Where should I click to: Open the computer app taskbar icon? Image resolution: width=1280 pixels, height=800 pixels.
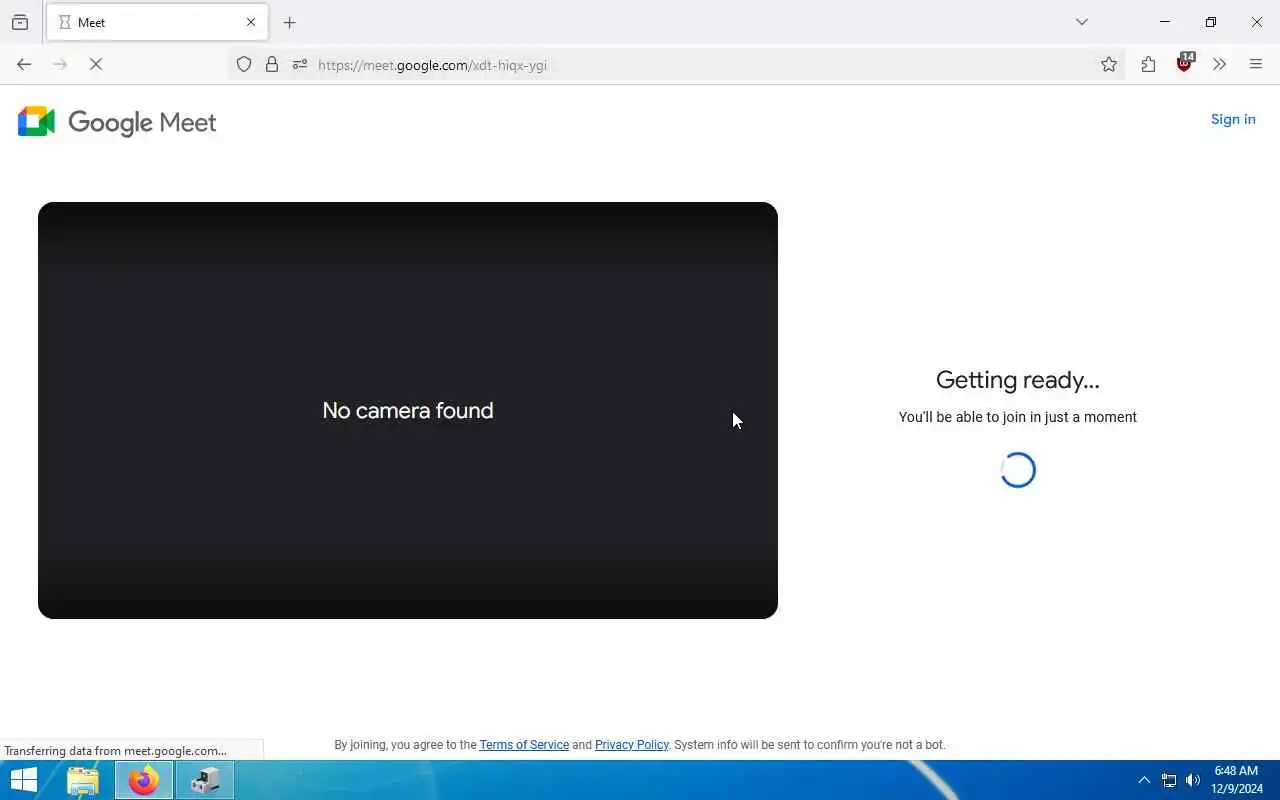point(205,780)
